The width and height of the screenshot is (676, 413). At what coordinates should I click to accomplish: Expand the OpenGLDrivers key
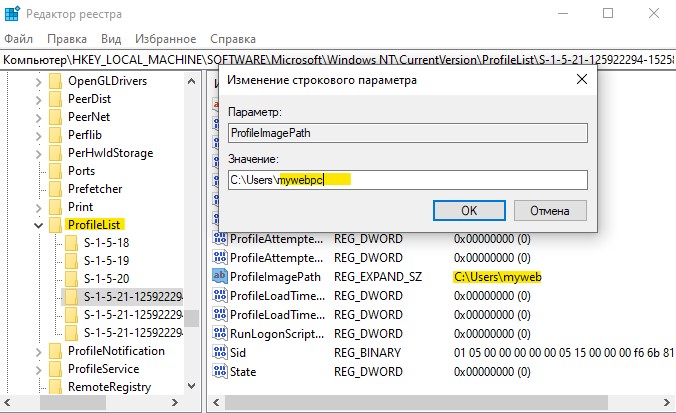point(38,81)
